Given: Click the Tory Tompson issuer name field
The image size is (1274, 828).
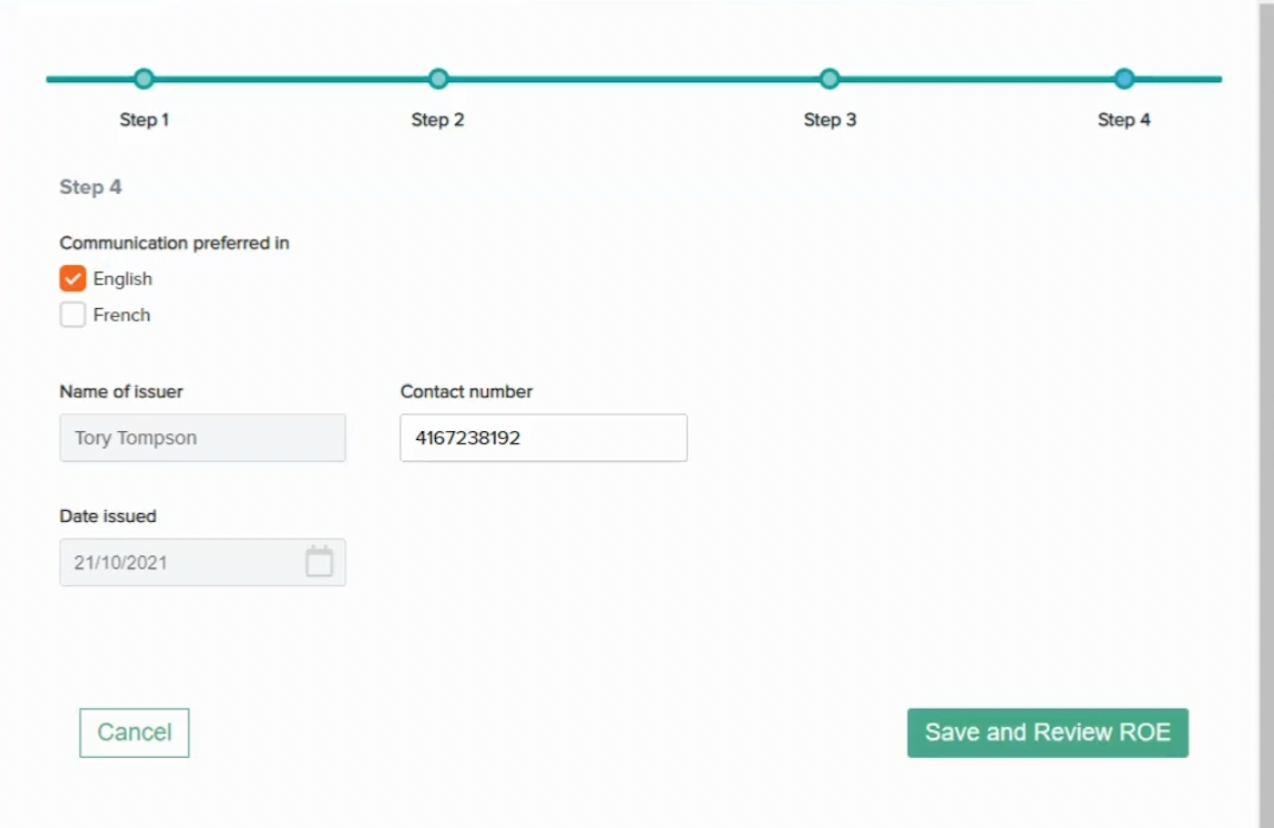Looking at the screenshot, I should tap(203, 438).
